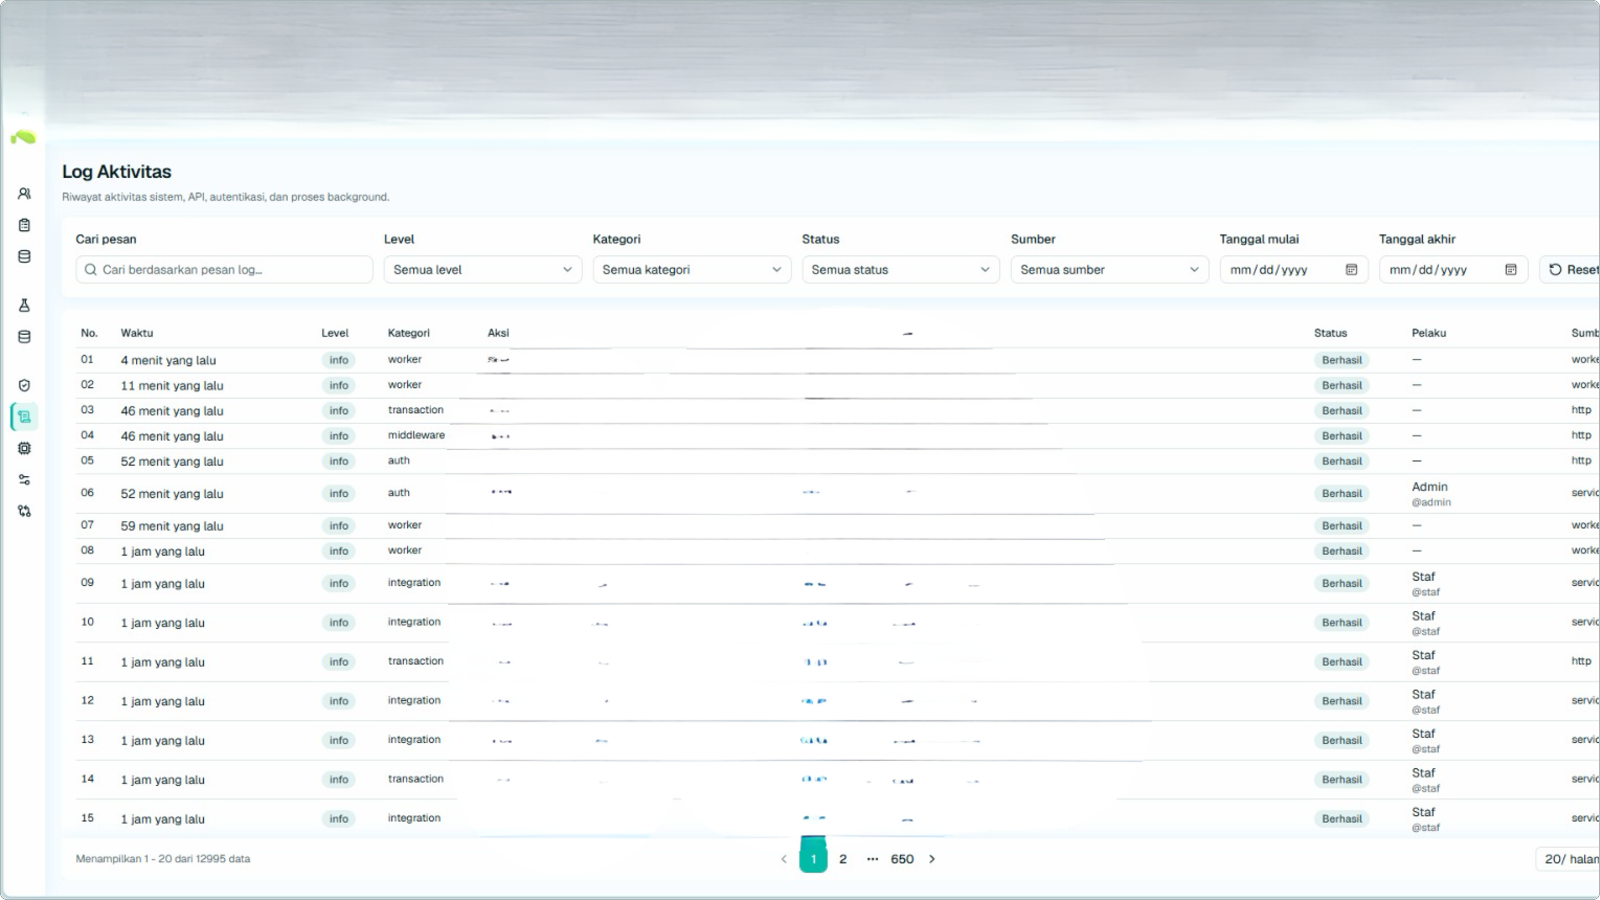Screen dimensions: 1600x900
Task: Click the Tanggal mulai date field
Action: point(1294,270)
